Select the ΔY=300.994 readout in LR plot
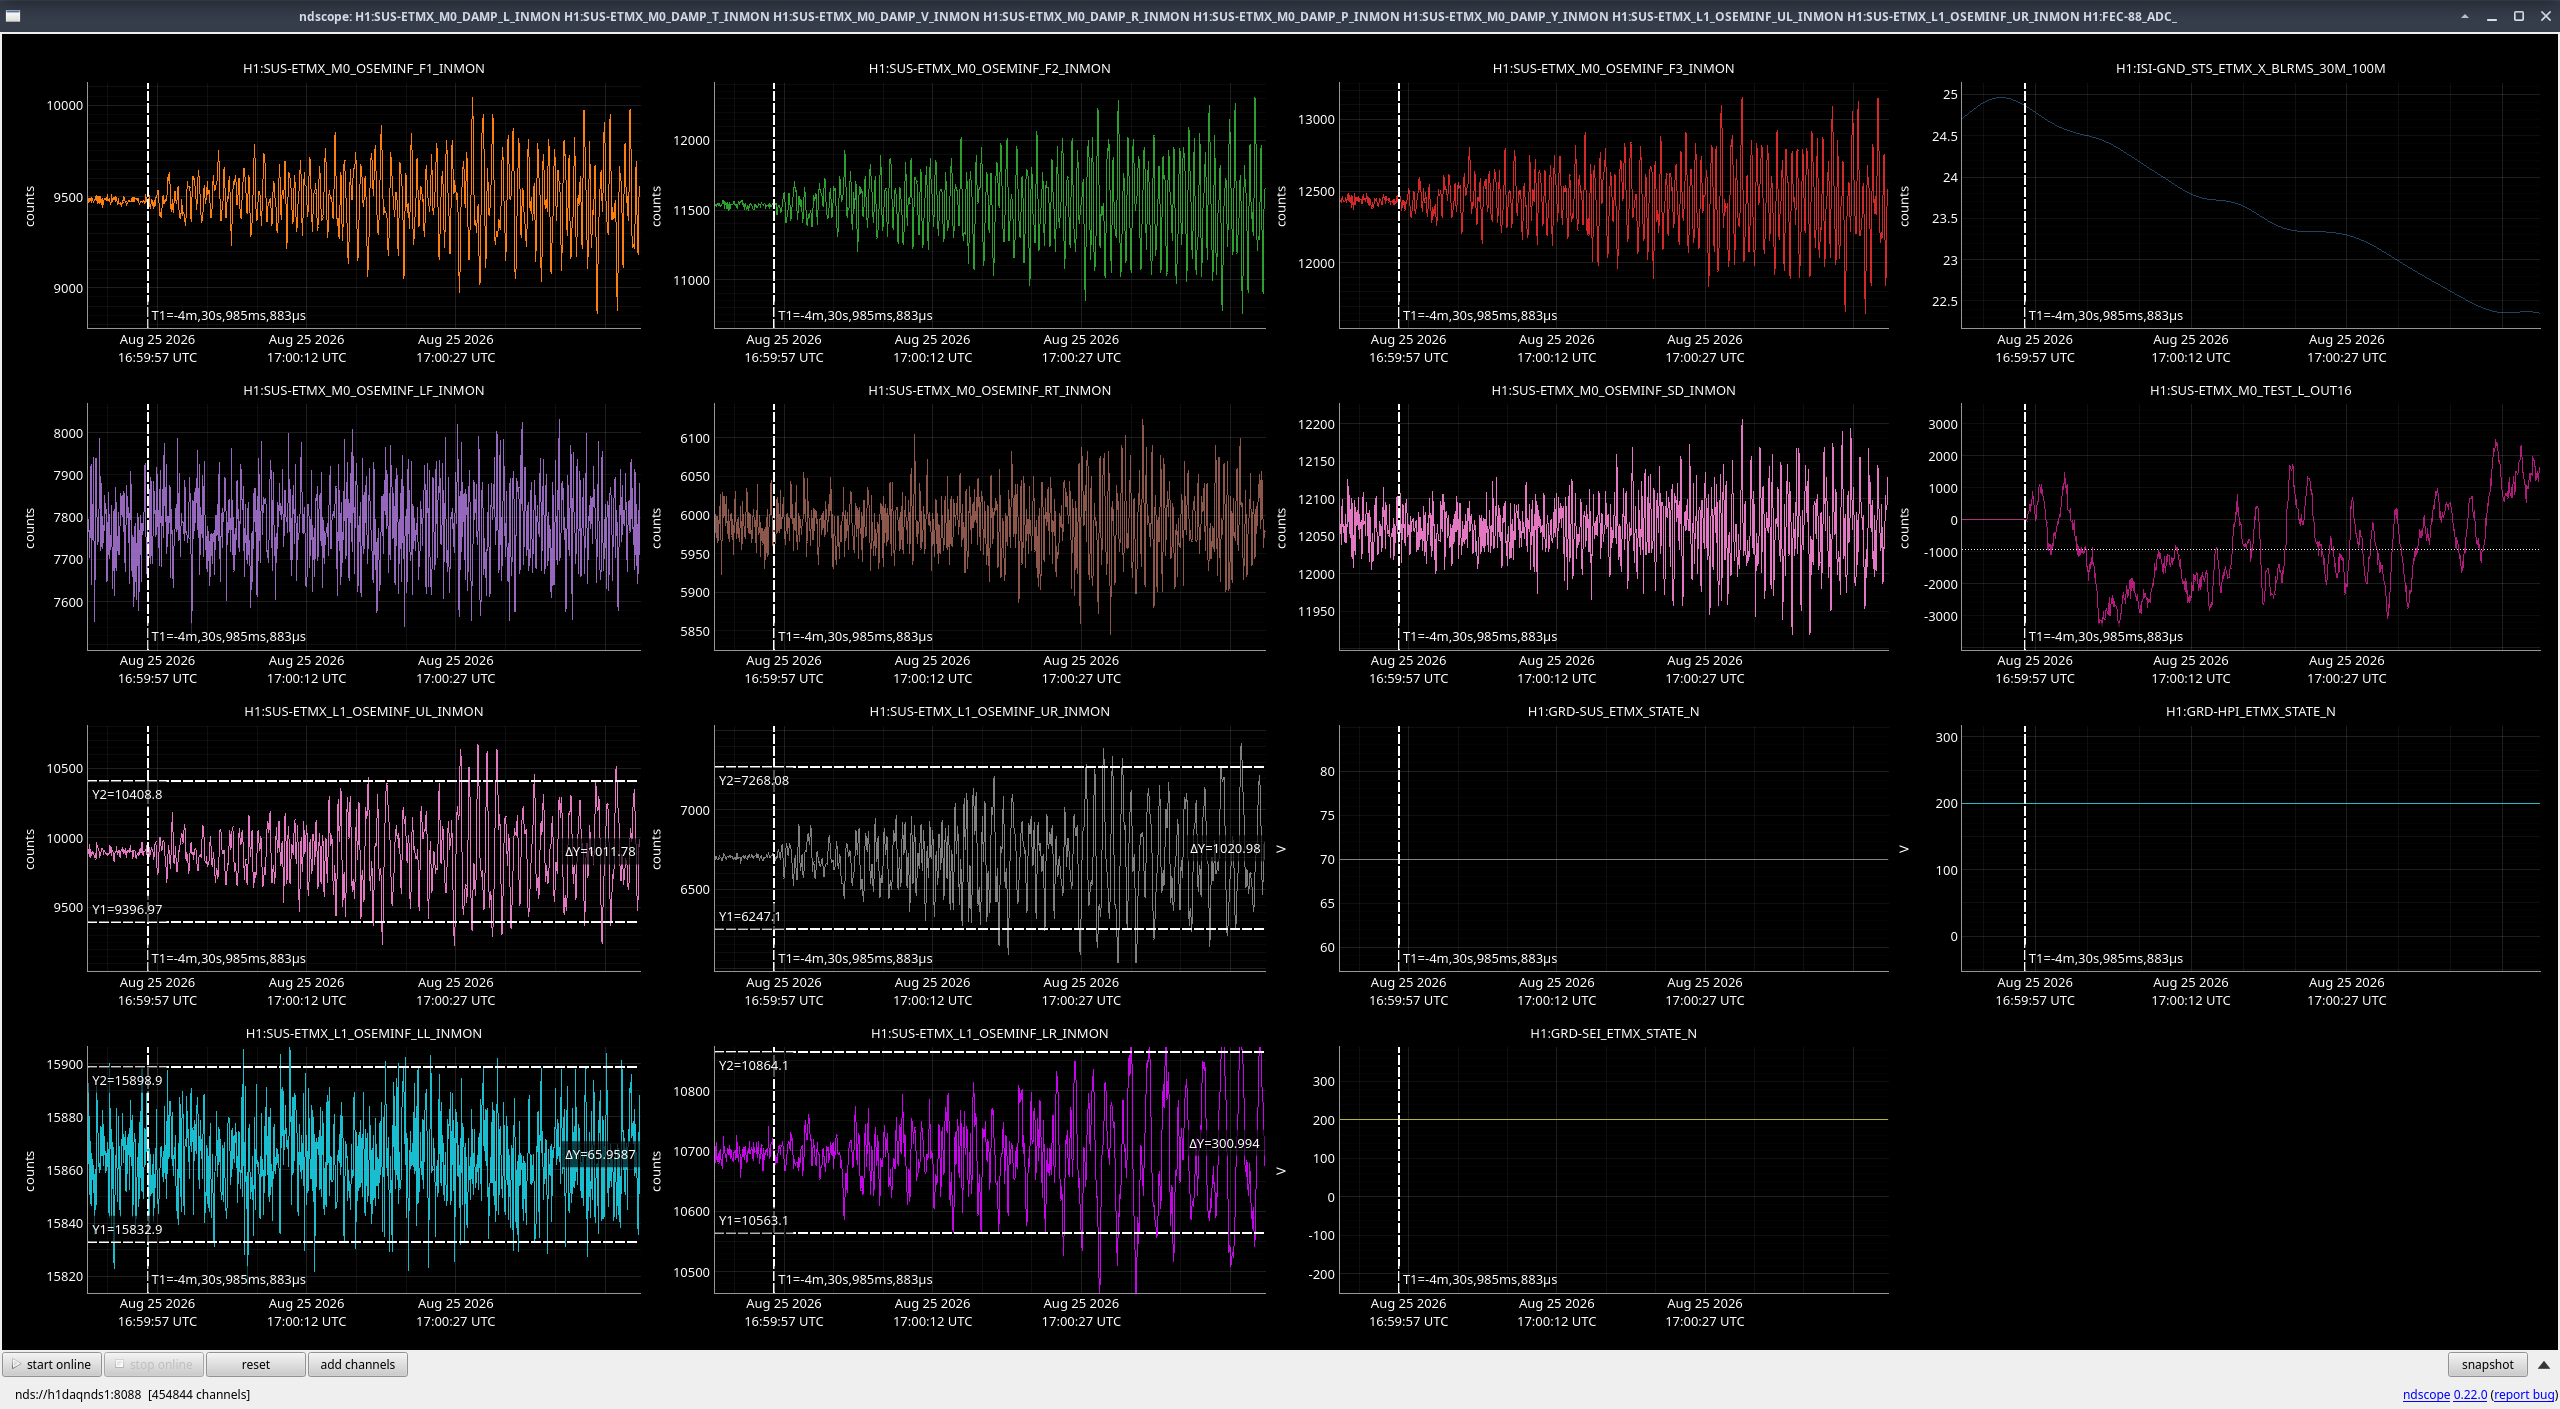This screenshot has height=1409, width=2560. pyautogui.click(x=1224, y=1144)
